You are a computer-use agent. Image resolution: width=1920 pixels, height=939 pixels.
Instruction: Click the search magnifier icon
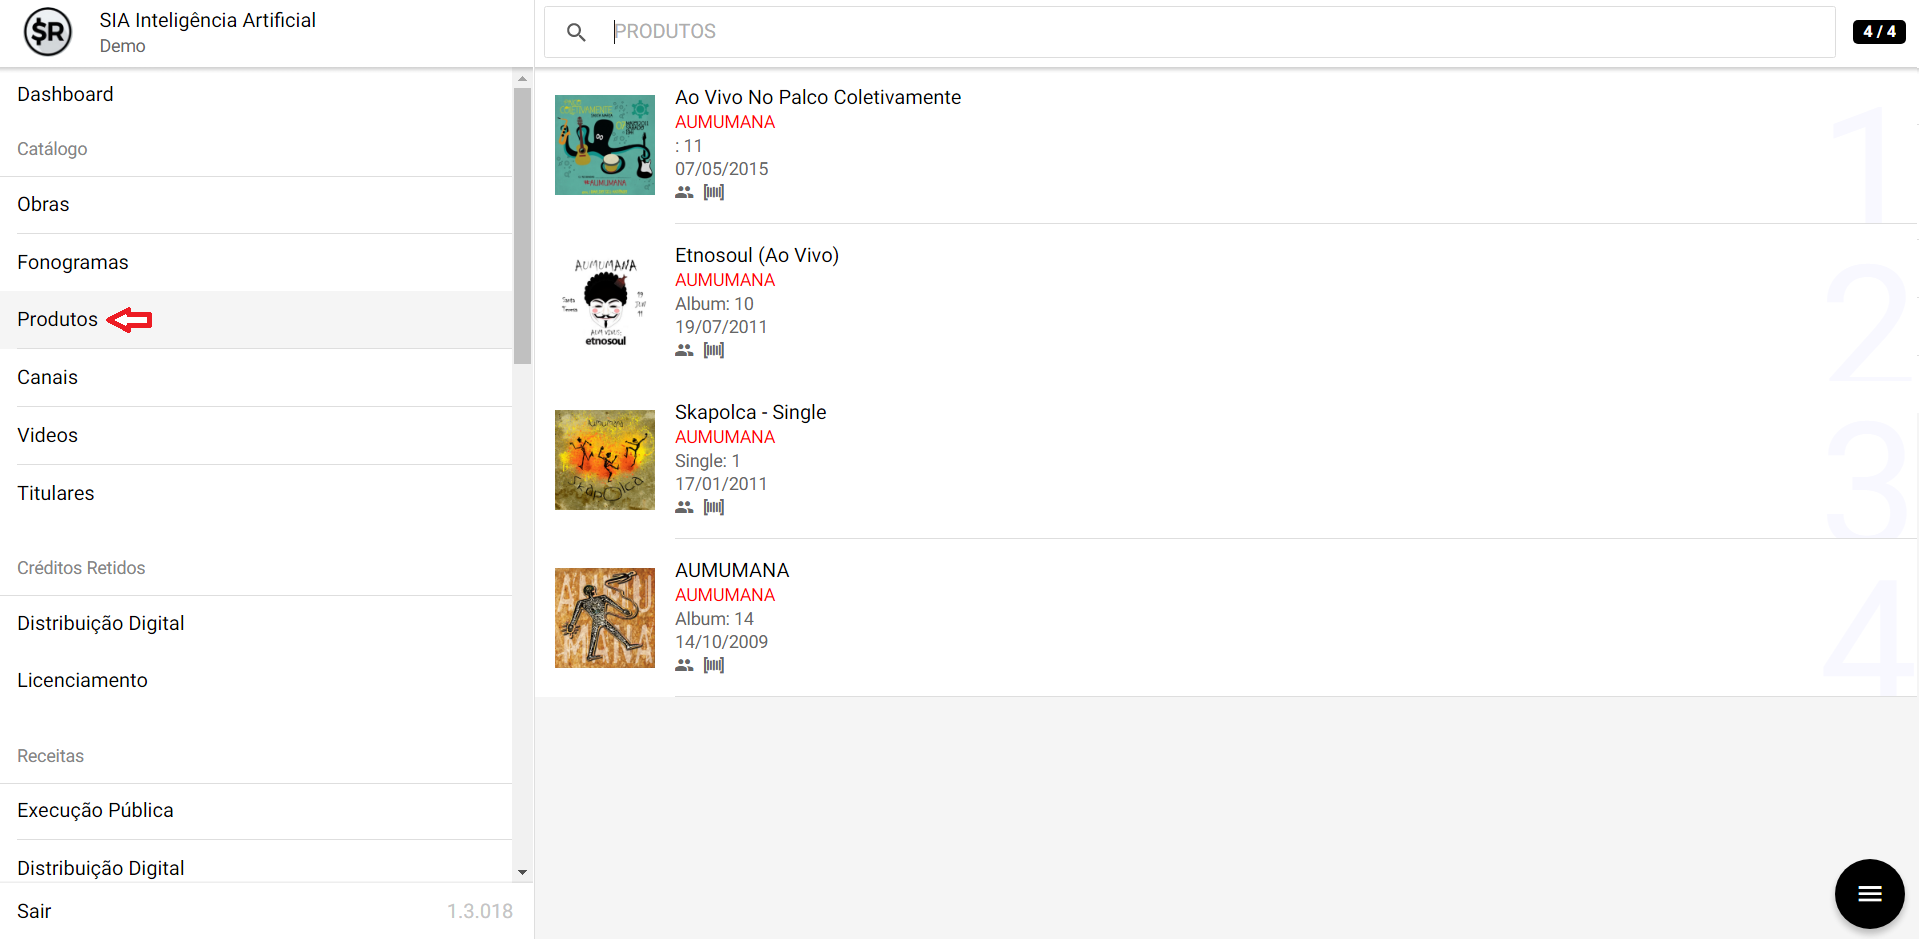[x=576, y=32]
